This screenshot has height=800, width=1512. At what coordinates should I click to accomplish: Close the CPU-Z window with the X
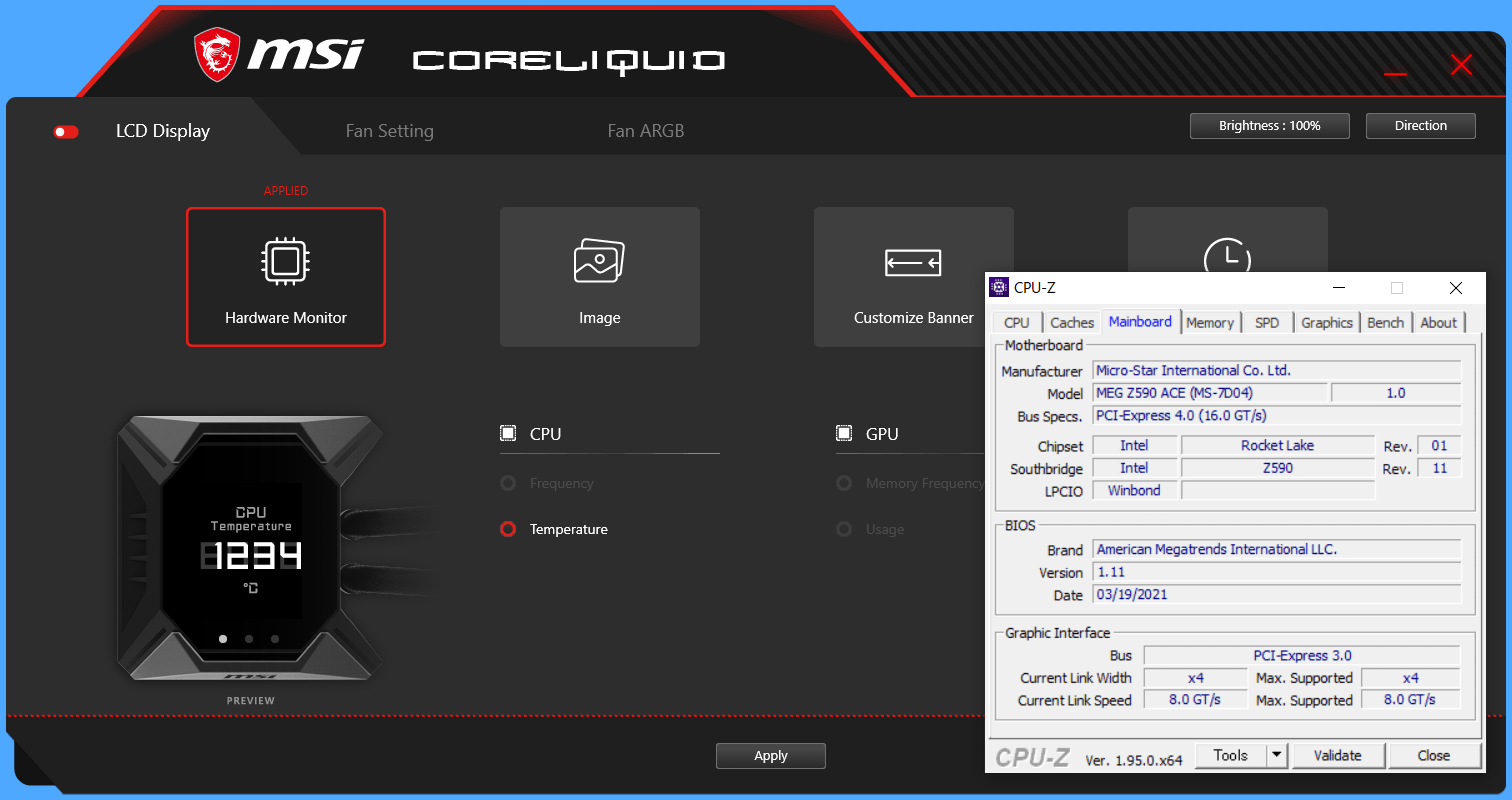tap(1455, 288)
